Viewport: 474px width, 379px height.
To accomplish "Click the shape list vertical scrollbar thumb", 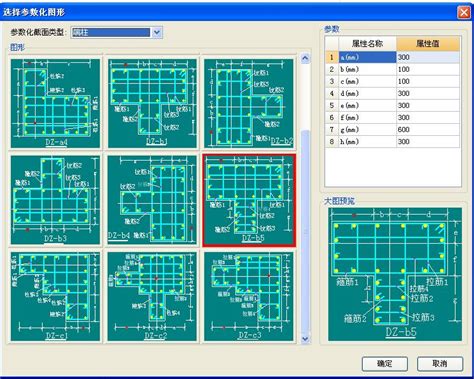I will tap(305, 232).
